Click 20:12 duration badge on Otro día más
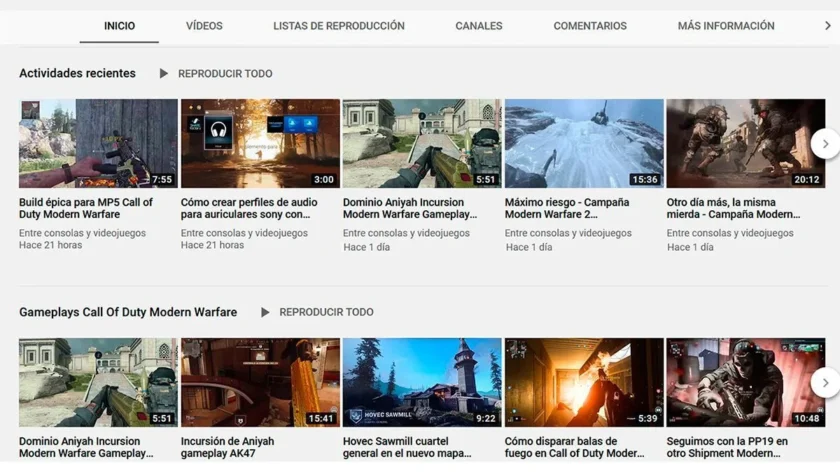 point(806,179)
